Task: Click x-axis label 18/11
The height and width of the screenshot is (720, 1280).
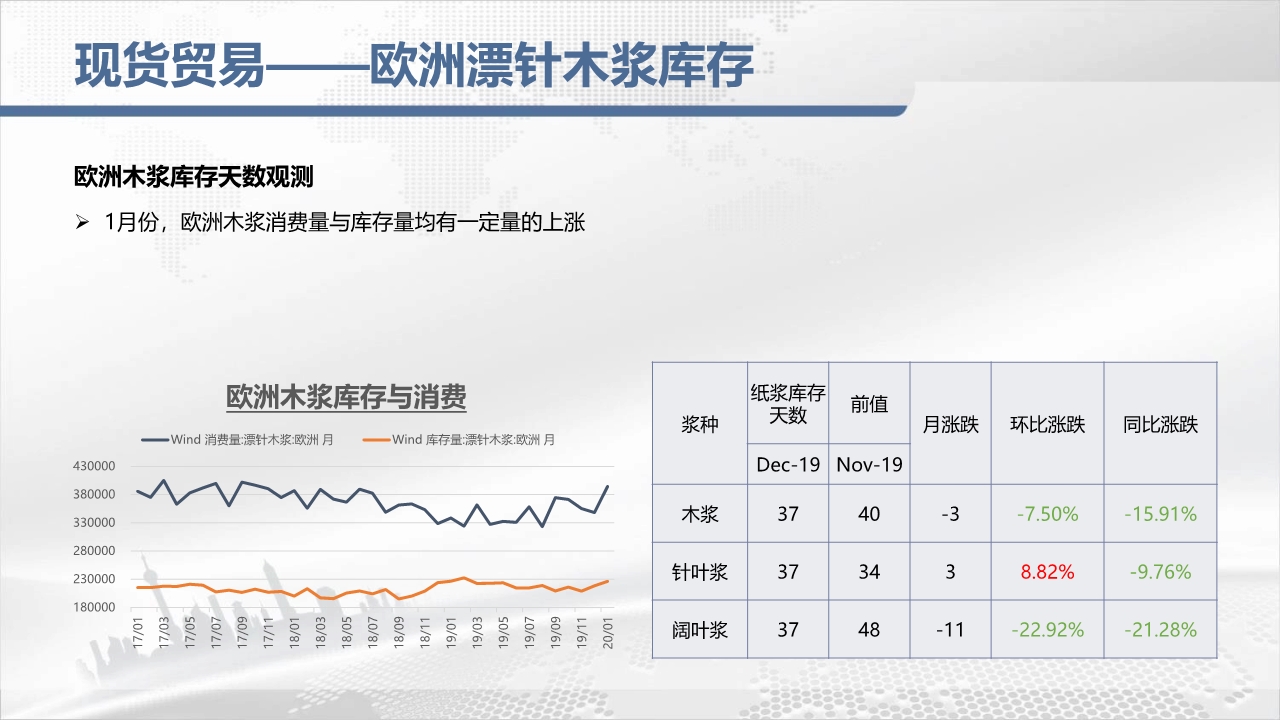Action: pyautogui.click(x=425, y=634)
